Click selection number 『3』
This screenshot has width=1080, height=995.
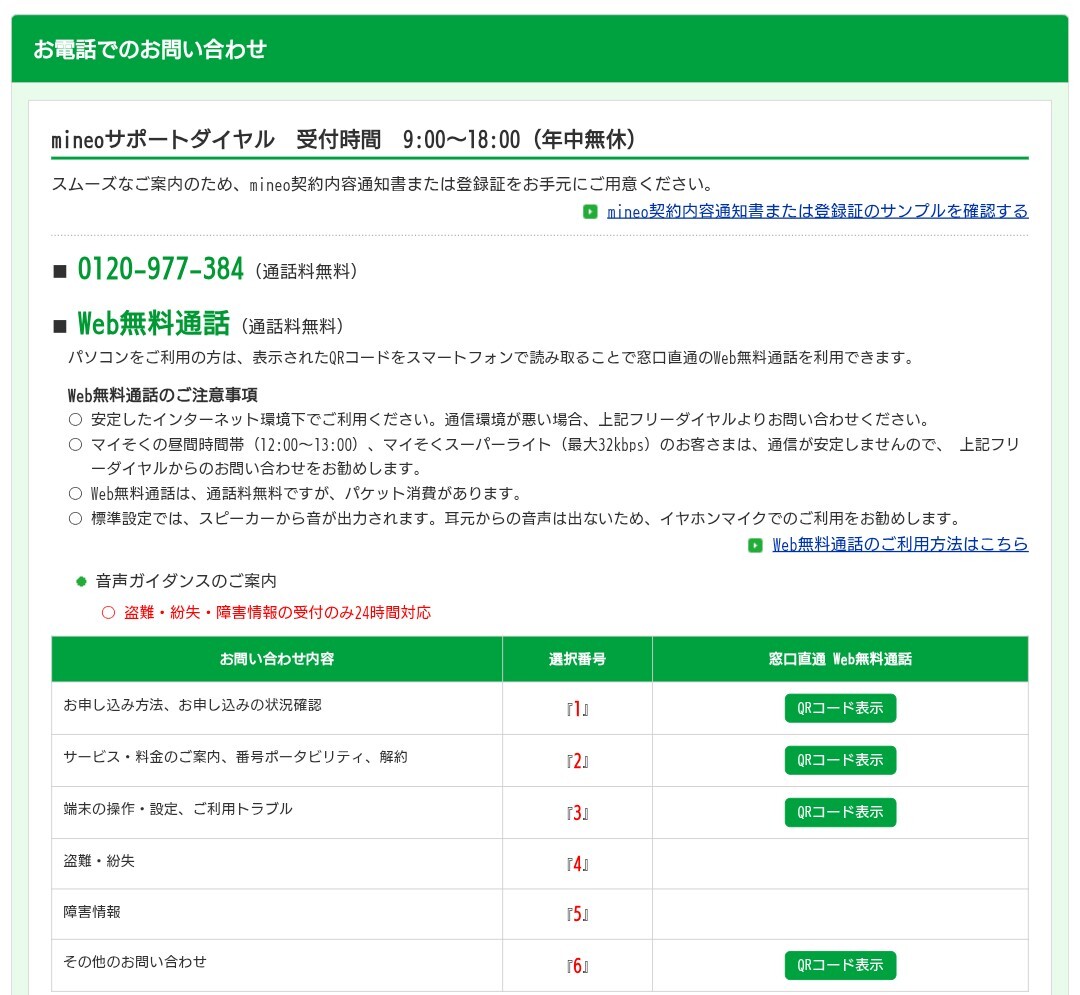click(x=577, y=813)
